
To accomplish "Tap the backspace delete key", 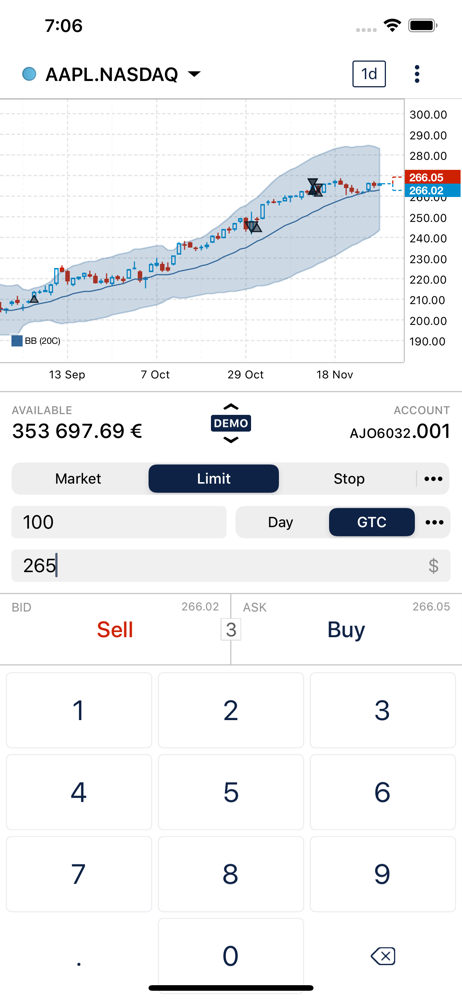I will coord(382,955).
